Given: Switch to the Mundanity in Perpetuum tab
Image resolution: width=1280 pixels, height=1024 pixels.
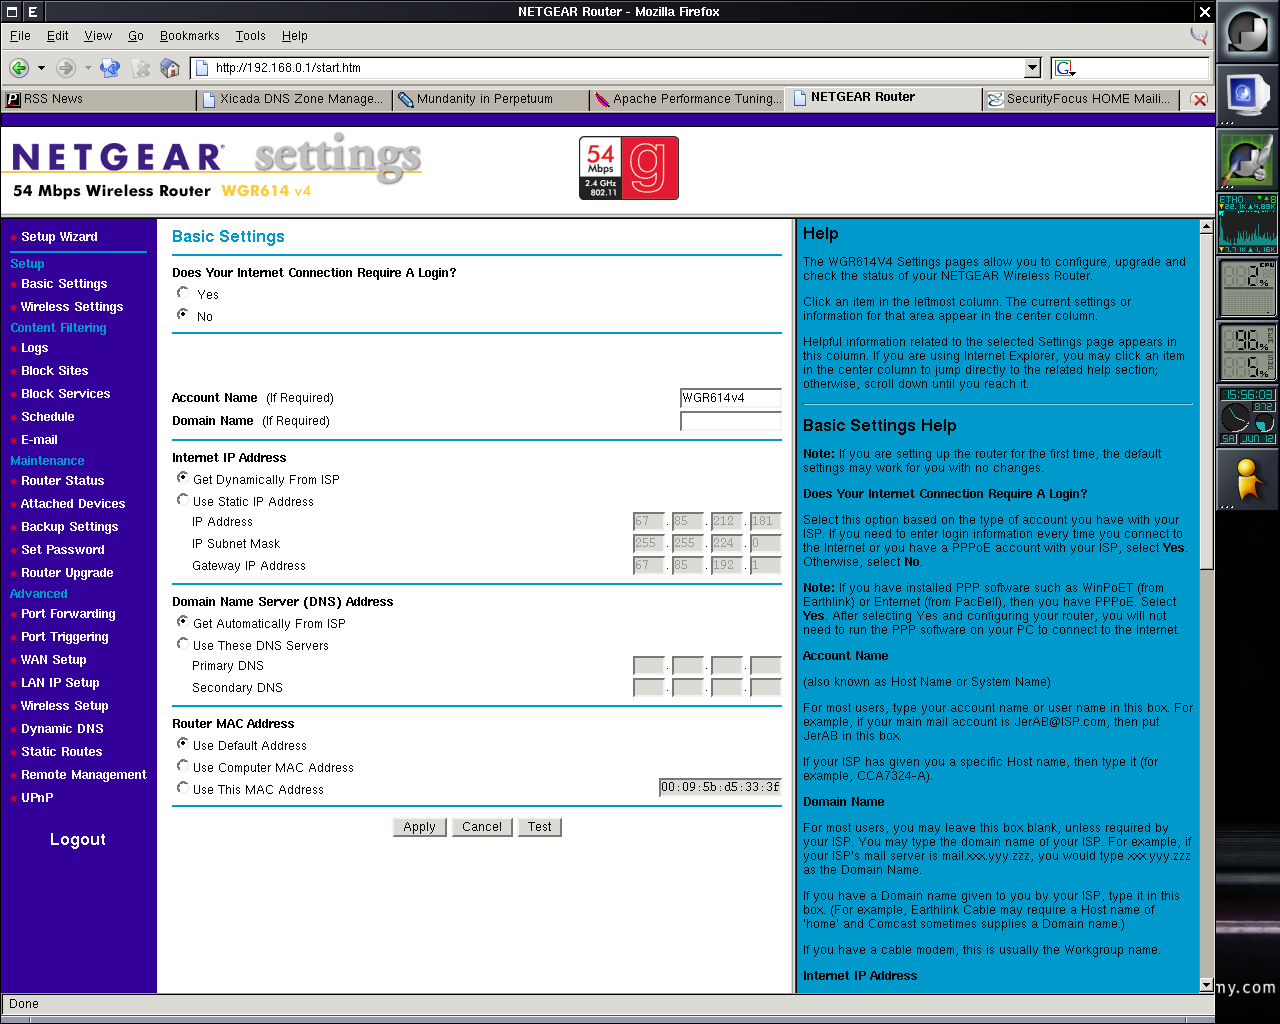Looking at the screenshot, I should [x=490, y=99].
